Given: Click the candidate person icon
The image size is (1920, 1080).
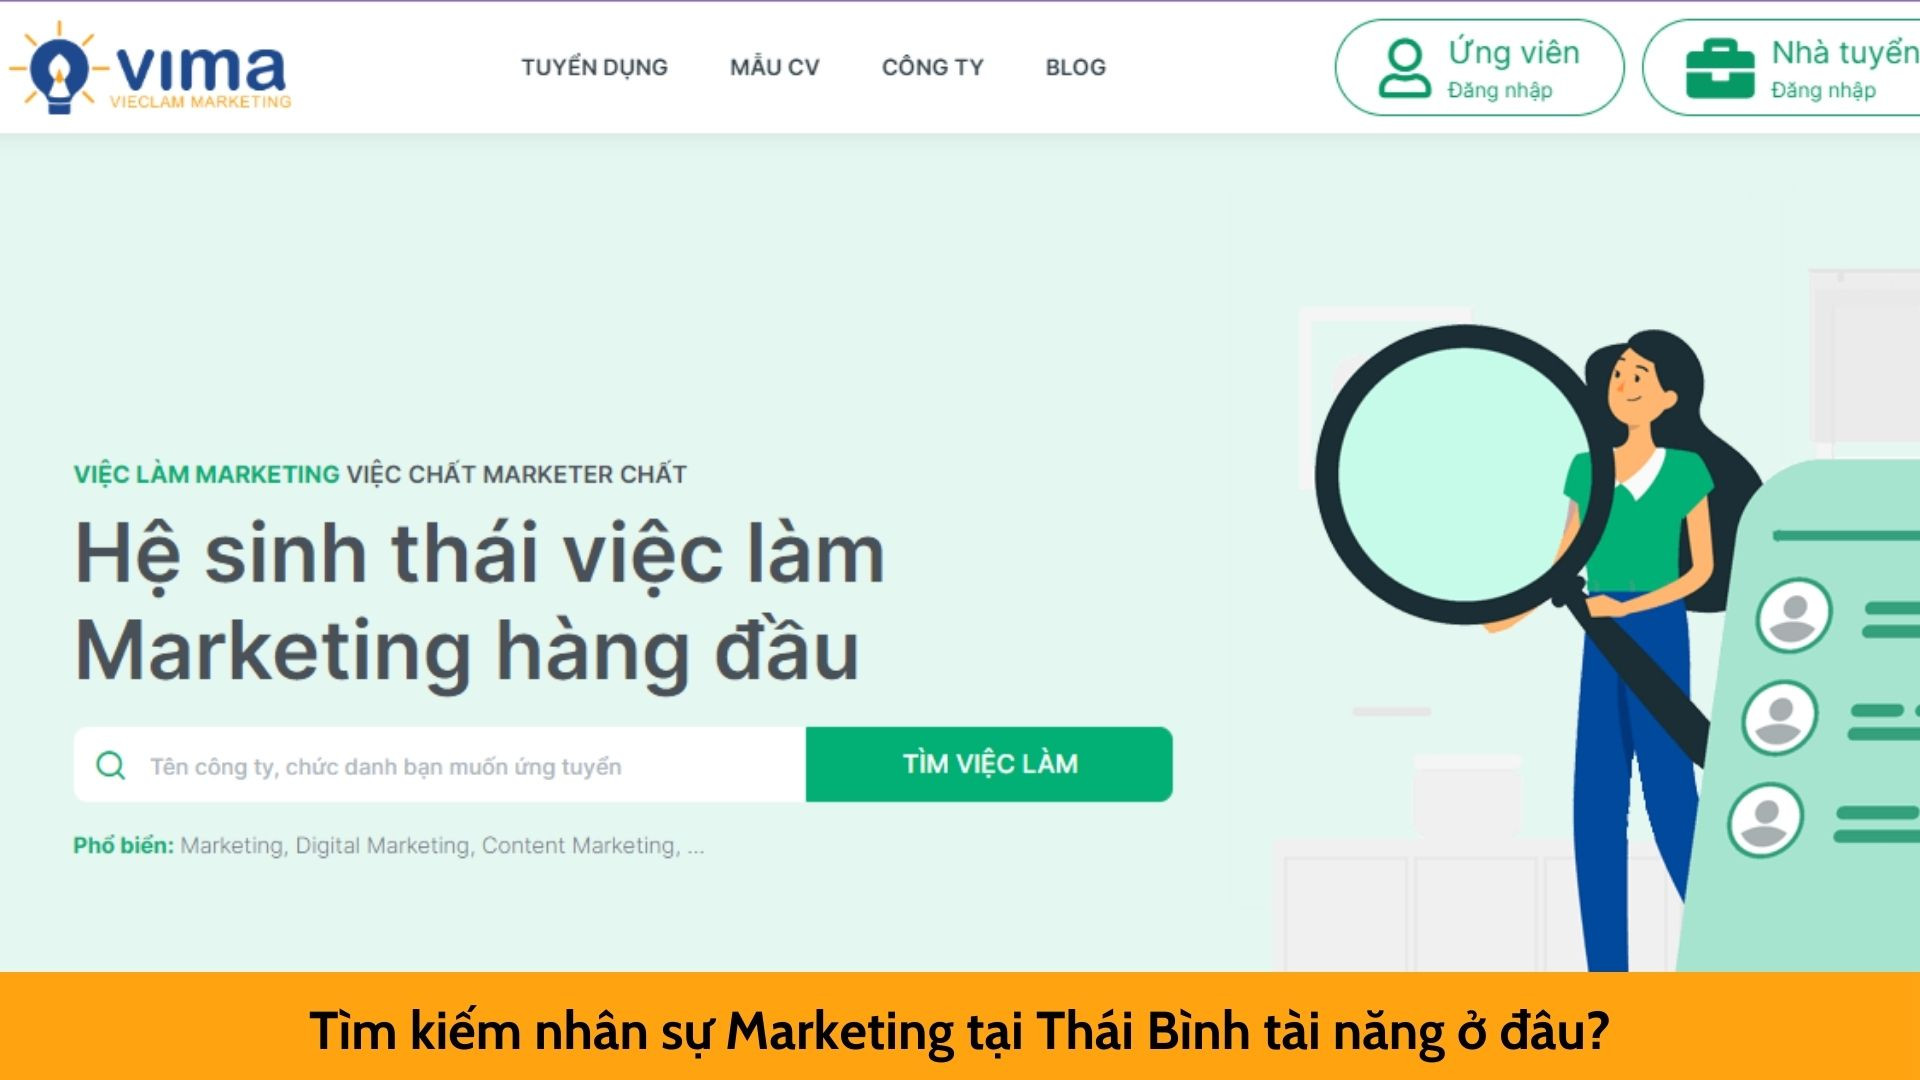Looking at the screenshot, I should point(1405,68).
